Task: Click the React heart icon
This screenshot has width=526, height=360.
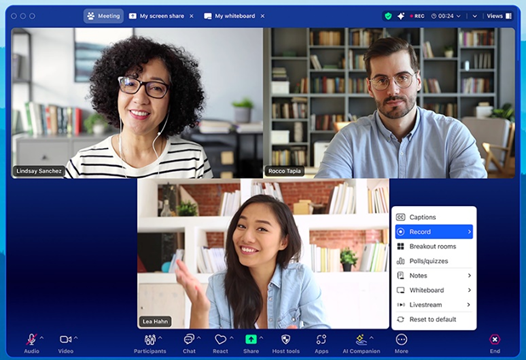Action: [x=220, y=340]
